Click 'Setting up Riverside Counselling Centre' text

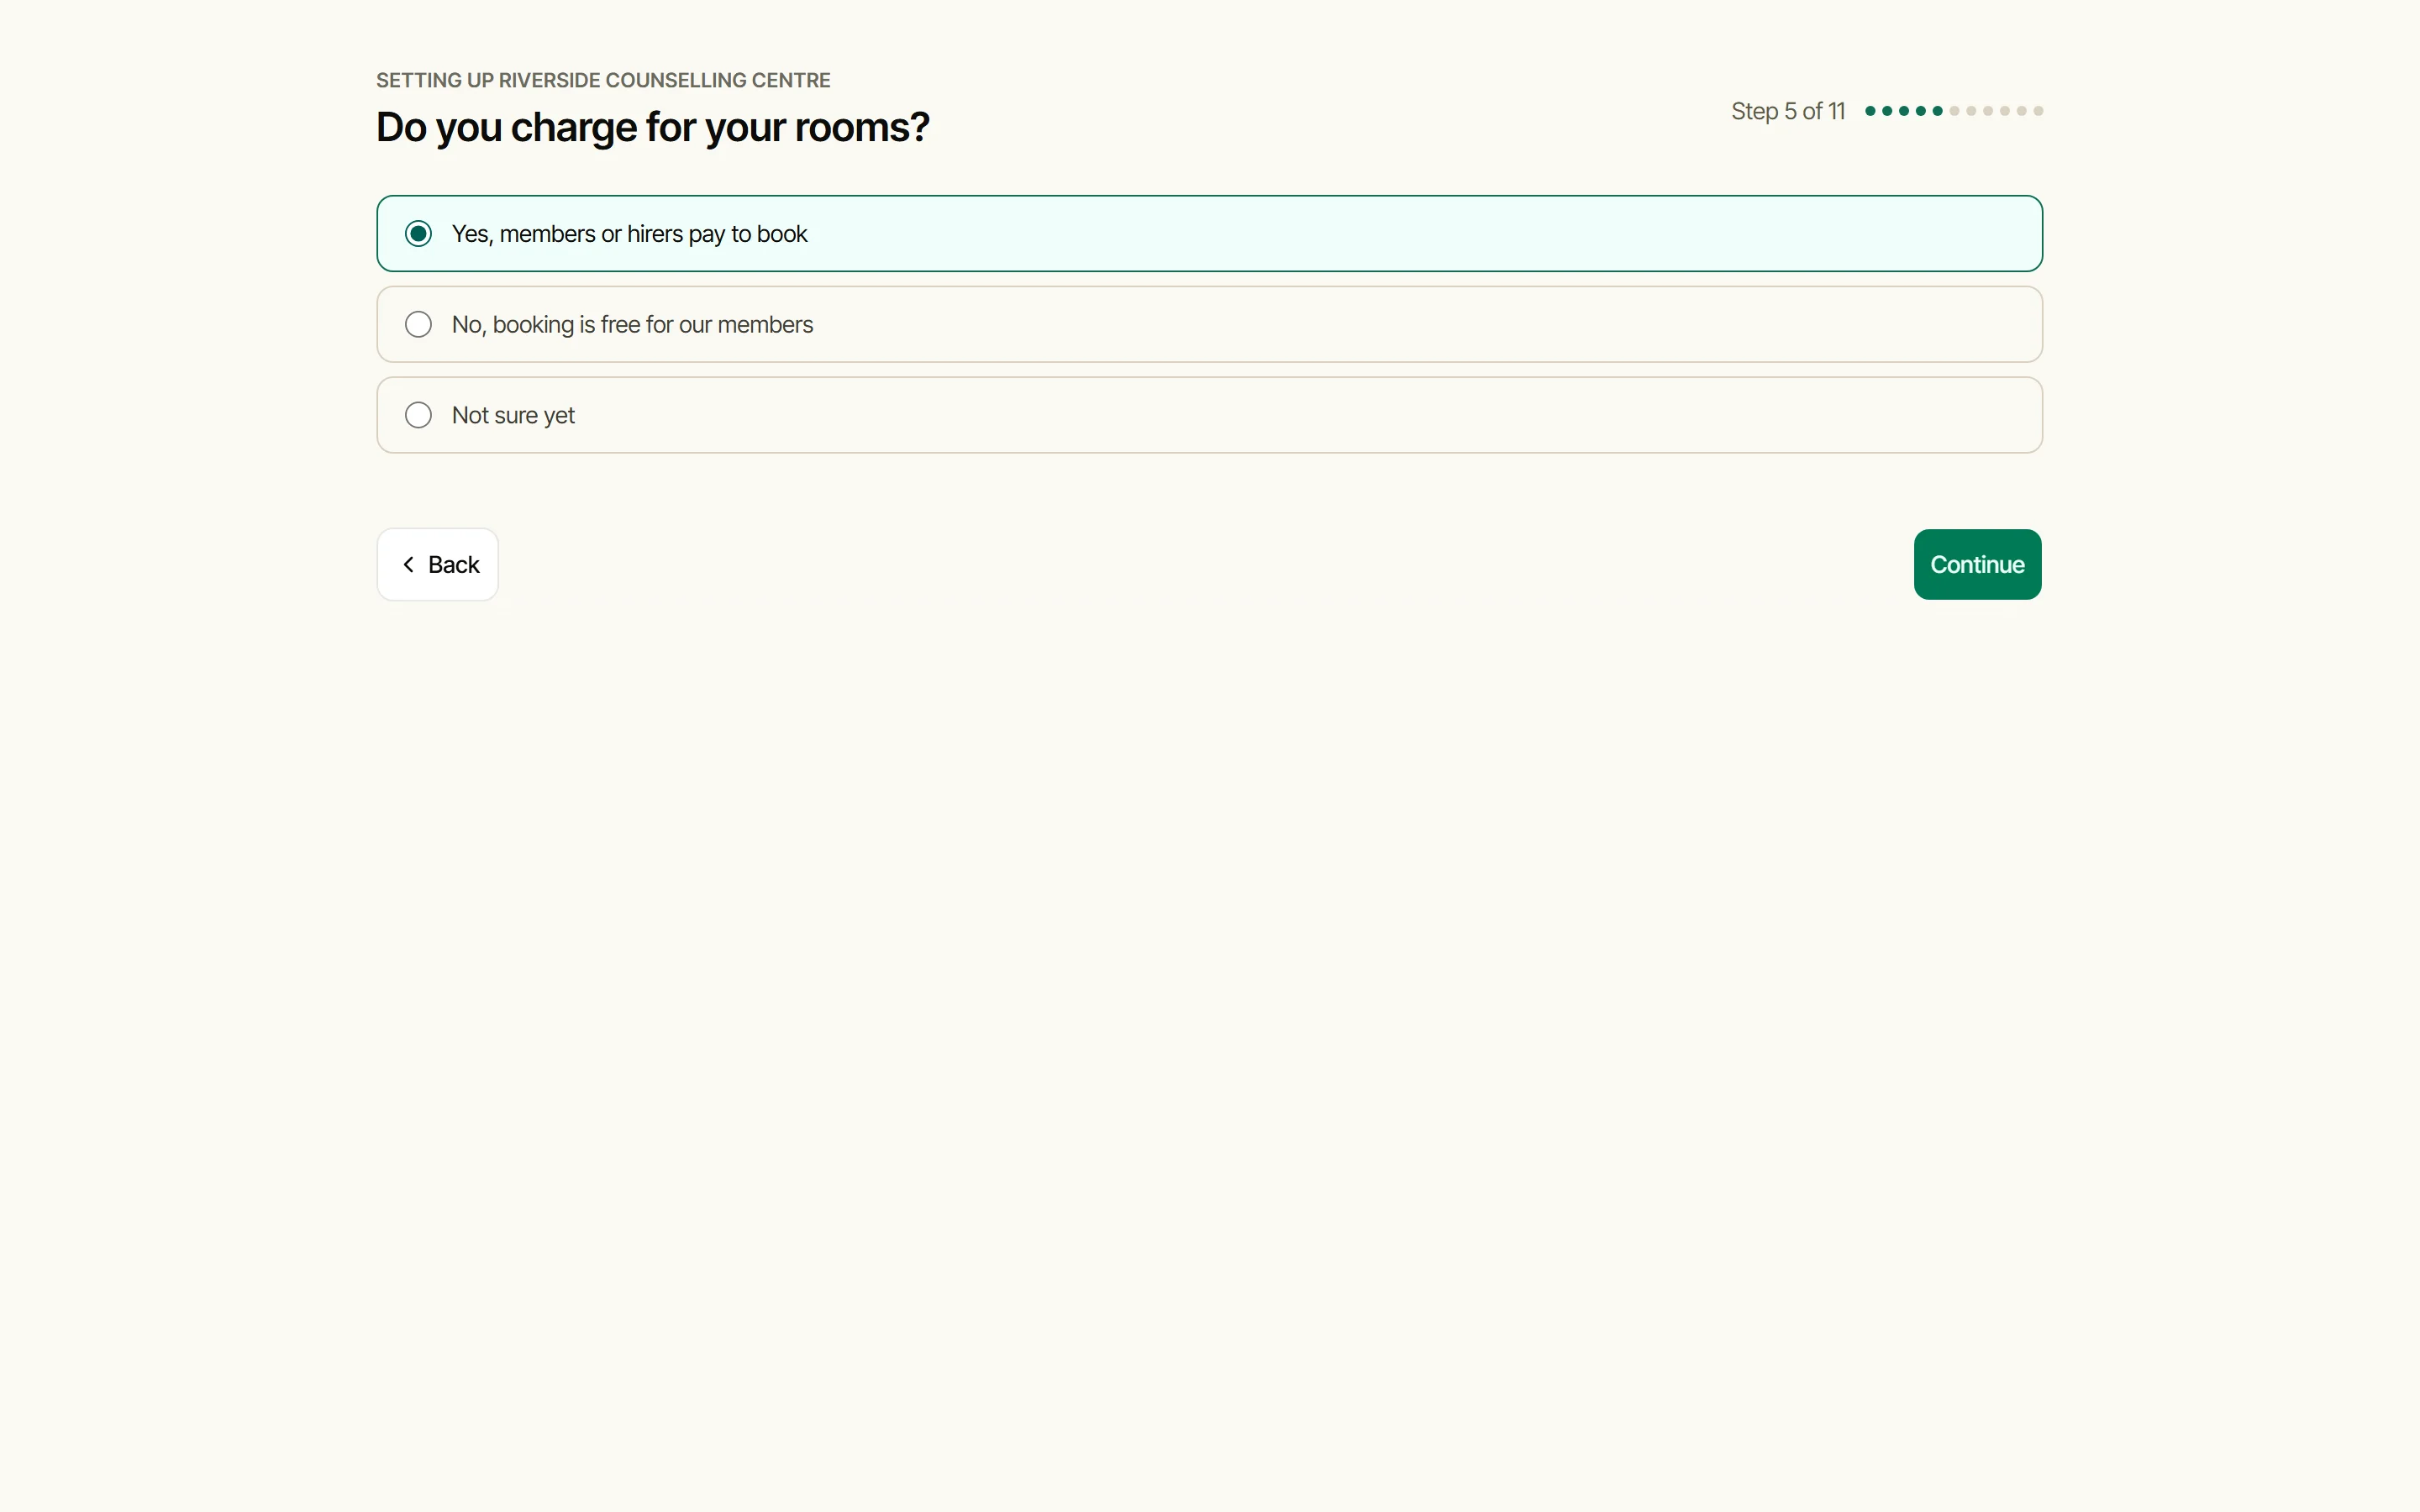click(603, 80)
